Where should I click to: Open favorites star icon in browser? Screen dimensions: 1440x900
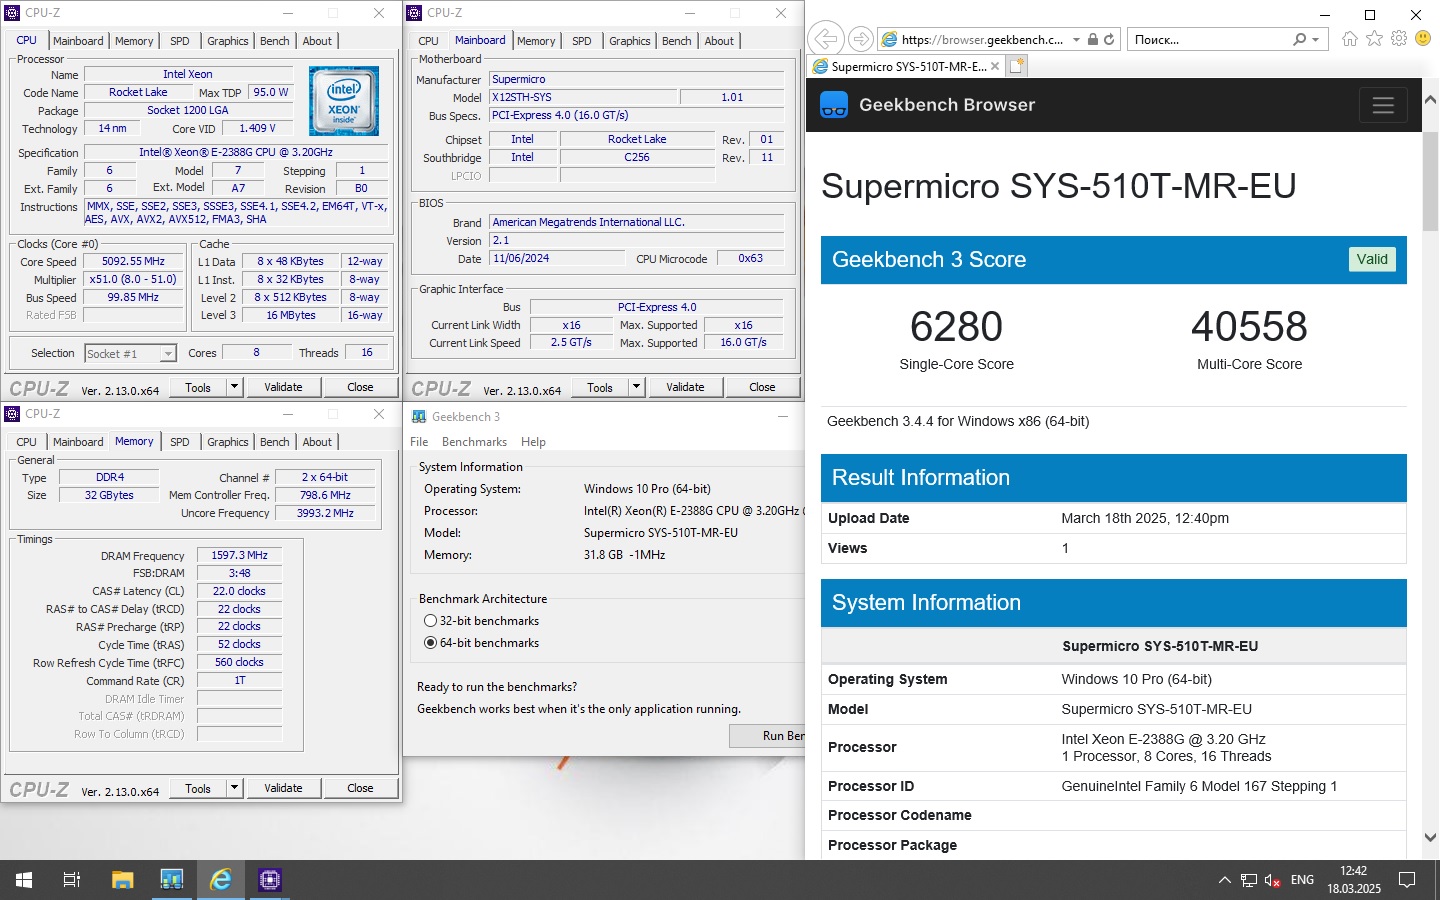coord(1375,39)
